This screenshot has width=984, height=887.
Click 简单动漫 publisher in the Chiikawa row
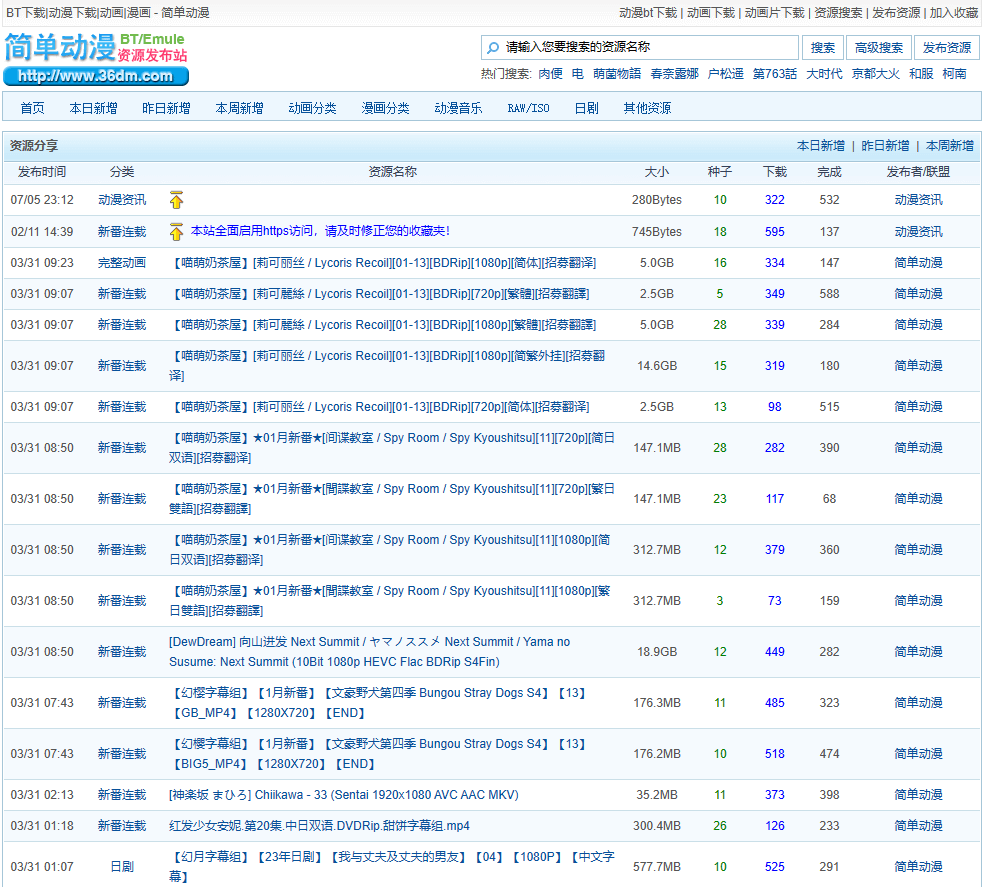point(918,795)
